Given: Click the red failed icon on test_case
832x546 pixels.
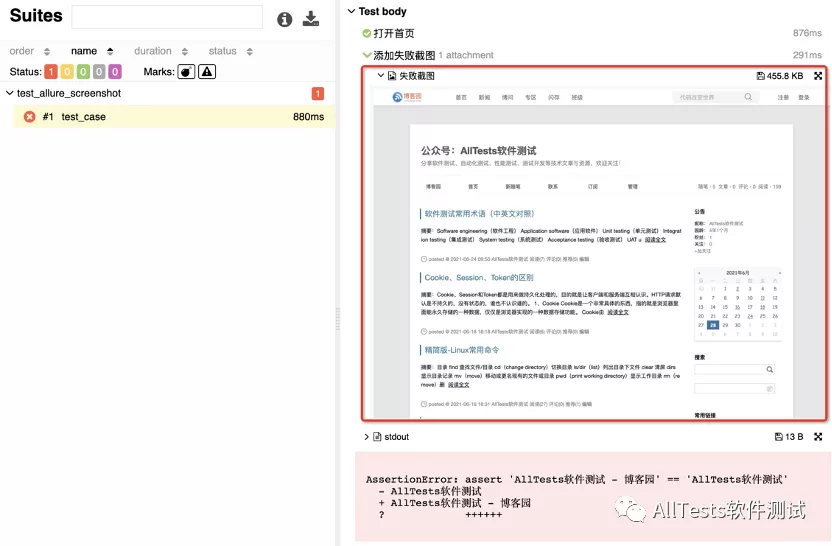Looking at the screenshot, I should 30,117.
